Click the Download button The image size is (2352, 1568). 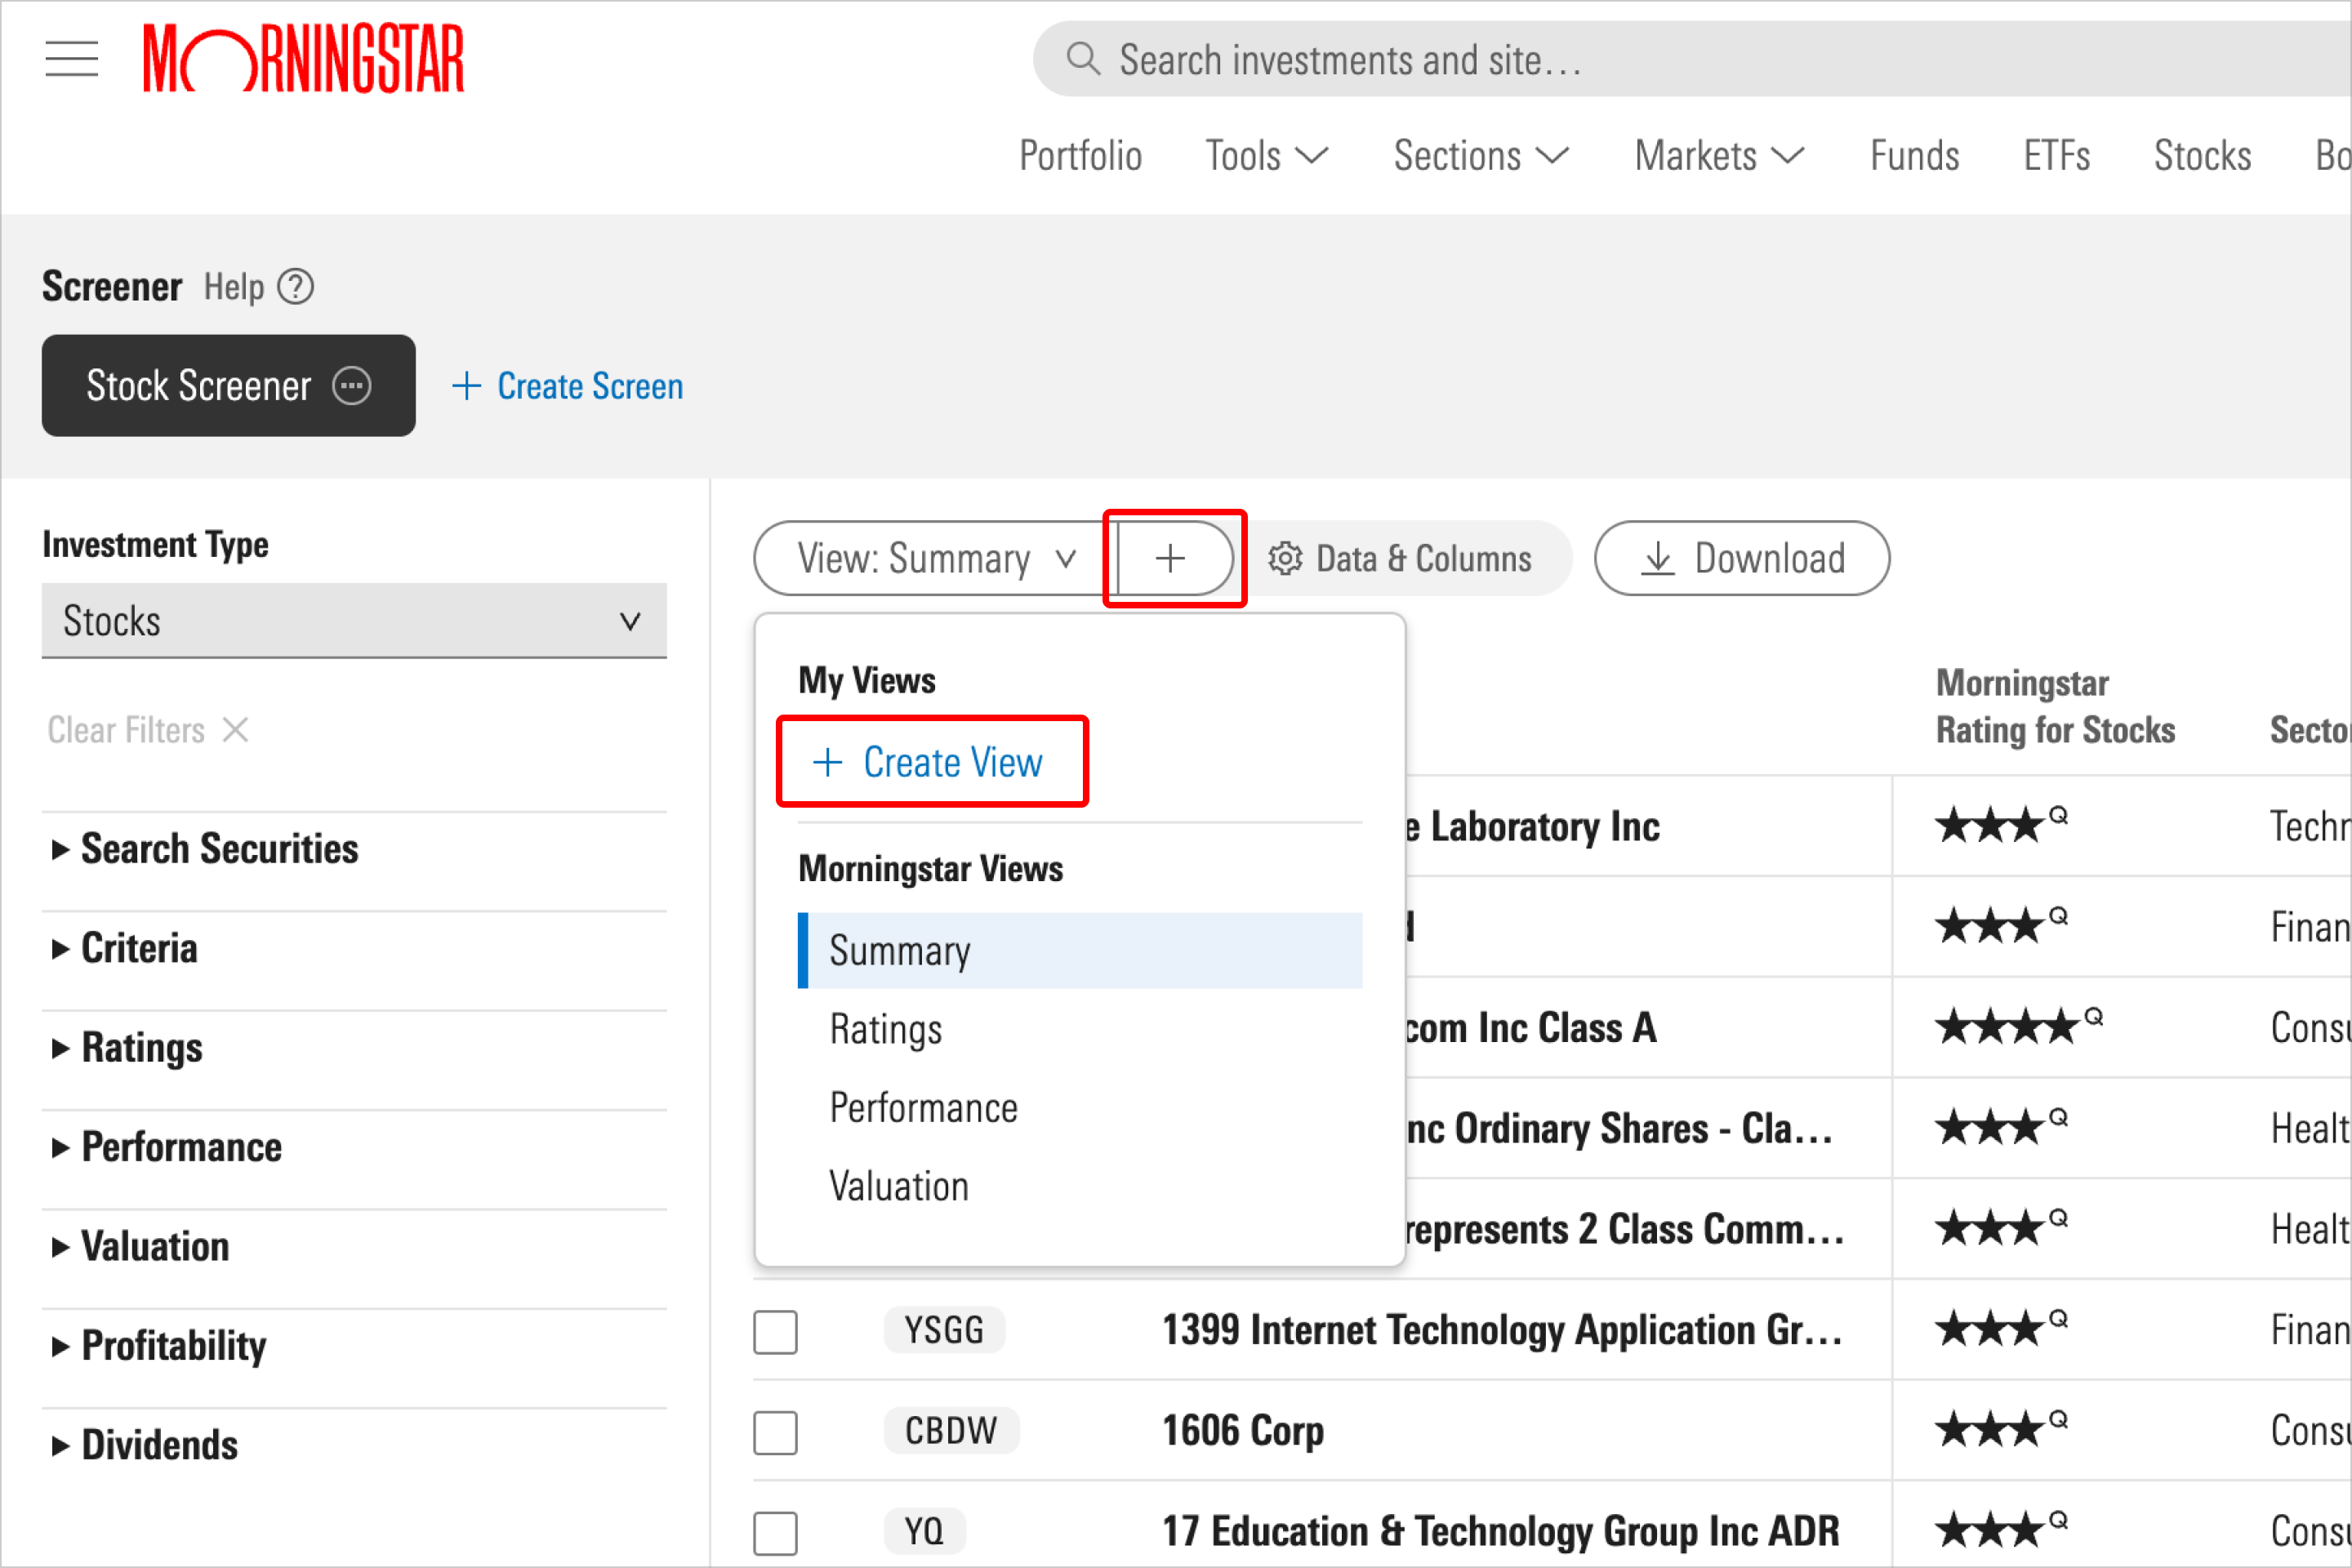coord(1742,558)
